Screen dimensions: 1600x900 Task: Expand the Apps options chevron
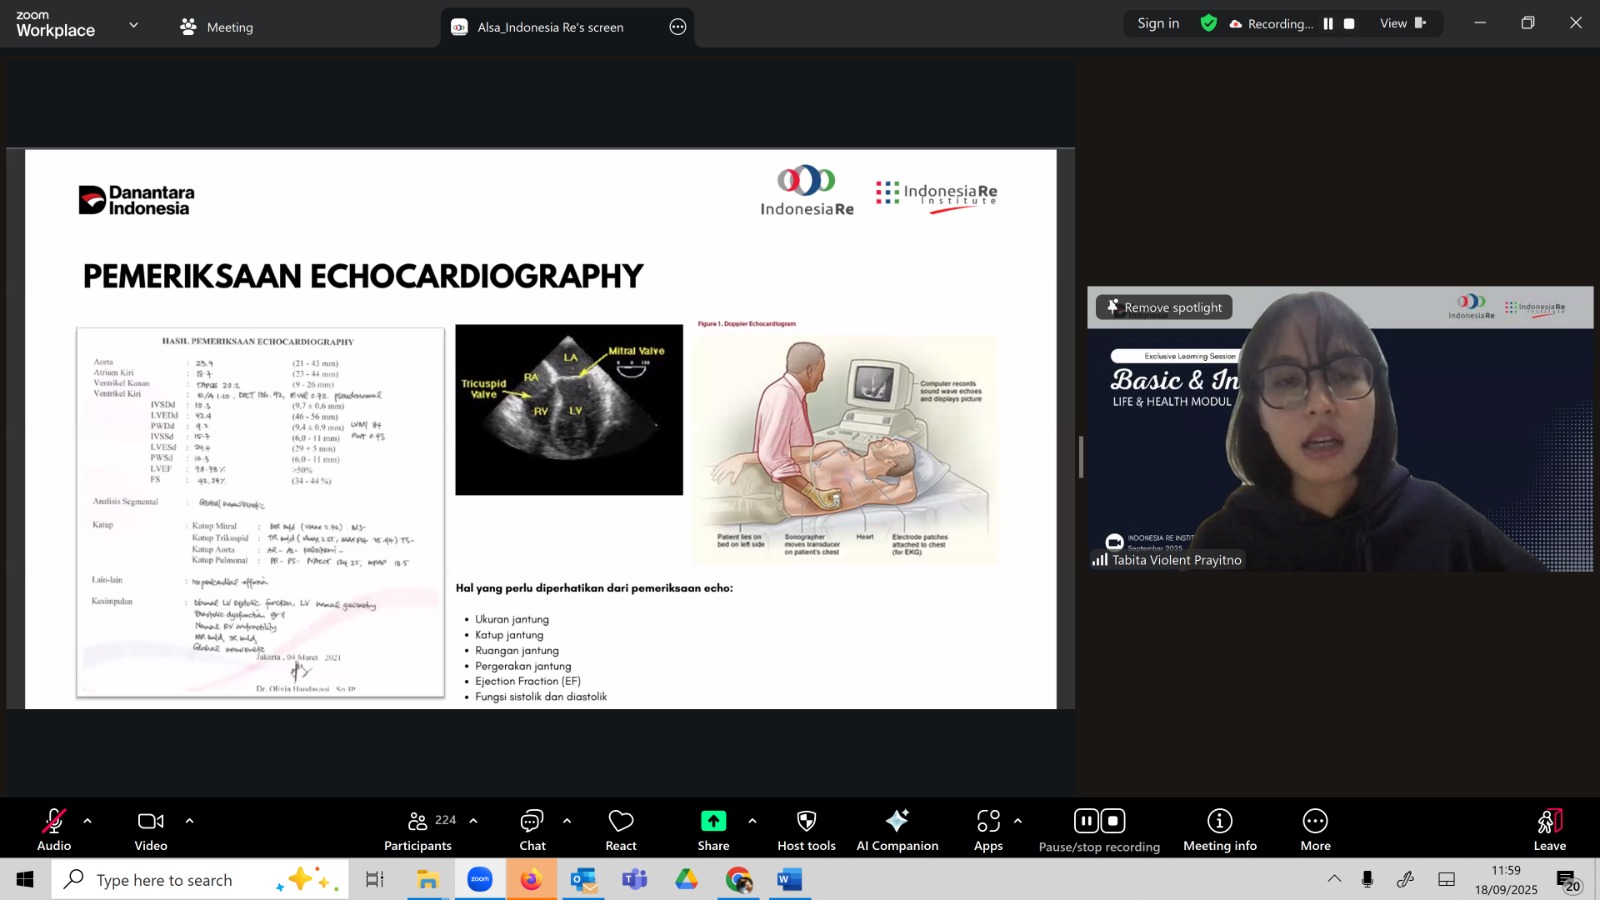coord(1018,821)
